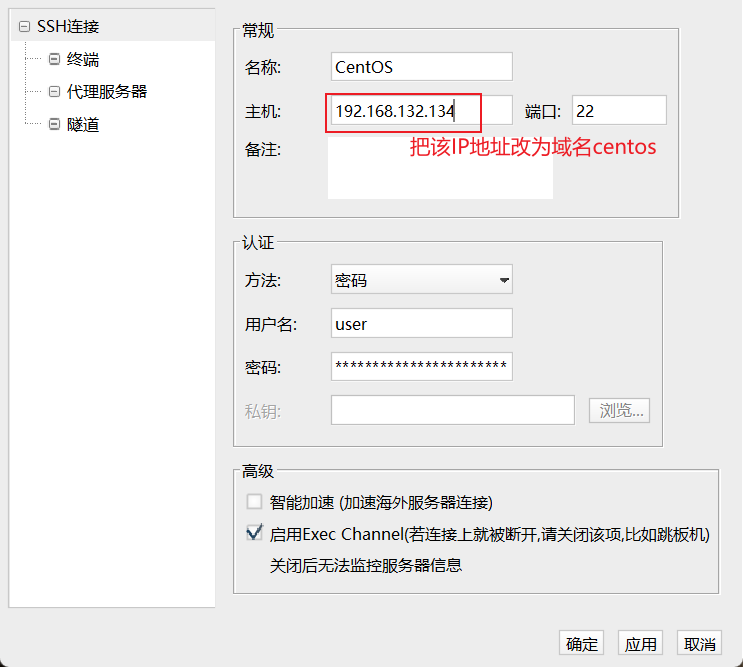This screenshot has height=667, width=743.
Task: Select the SSH连接 root item
Action: [68, 27]
